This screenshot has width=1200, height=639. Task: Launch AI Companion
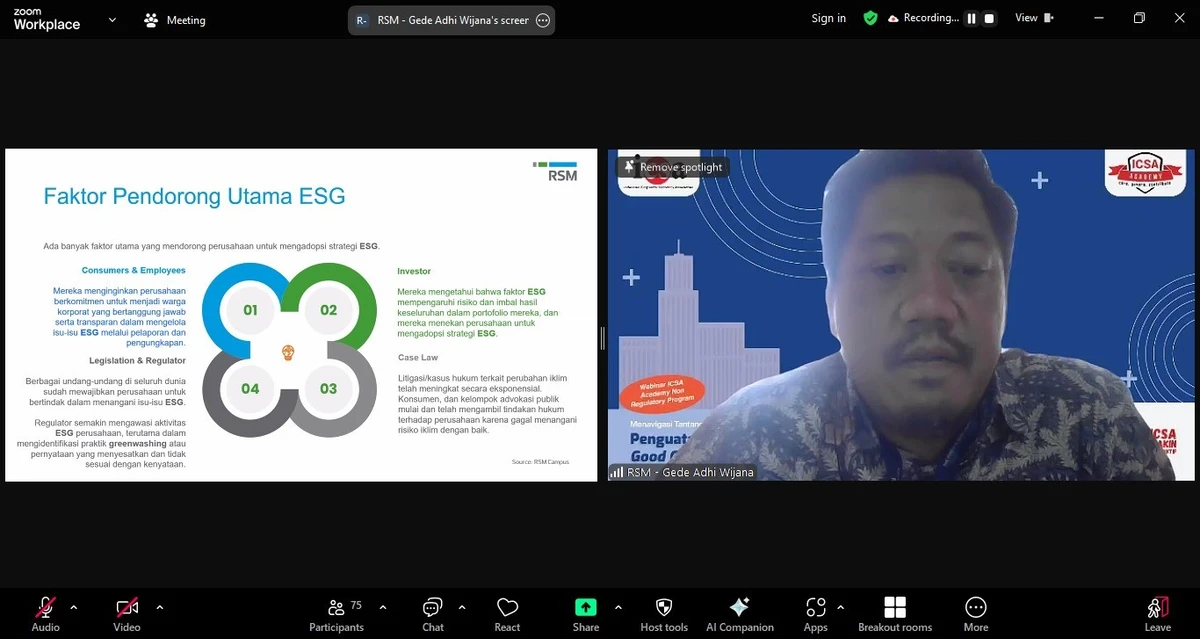click(740, 612)
